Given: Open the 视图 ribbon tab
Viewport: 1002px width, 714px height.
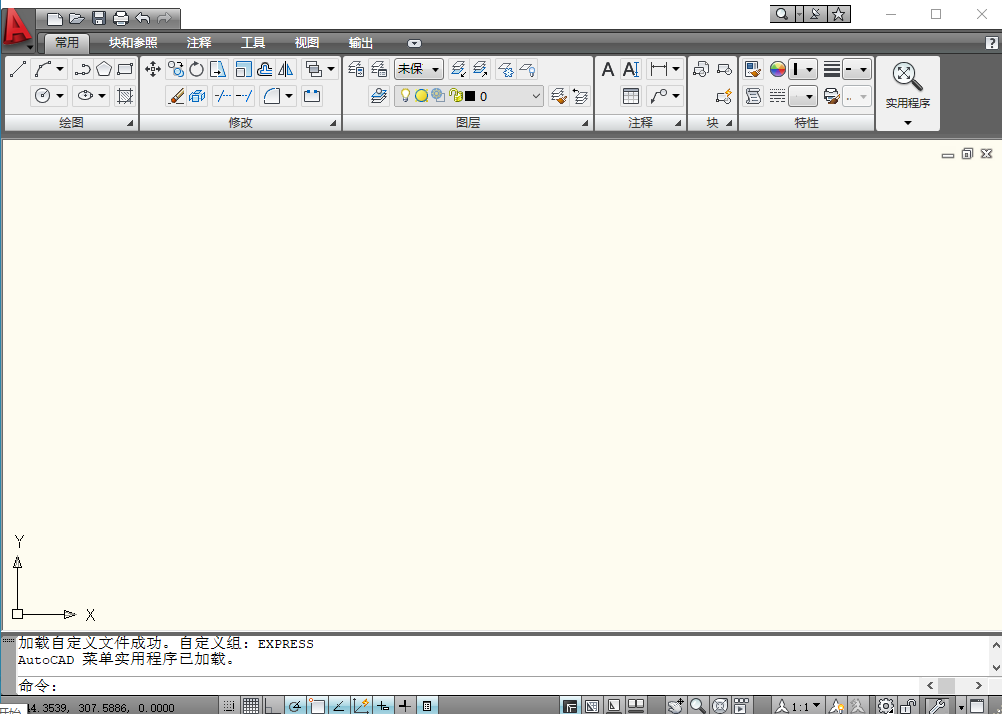Looking at the screenshot, I should tap(306, 43).
